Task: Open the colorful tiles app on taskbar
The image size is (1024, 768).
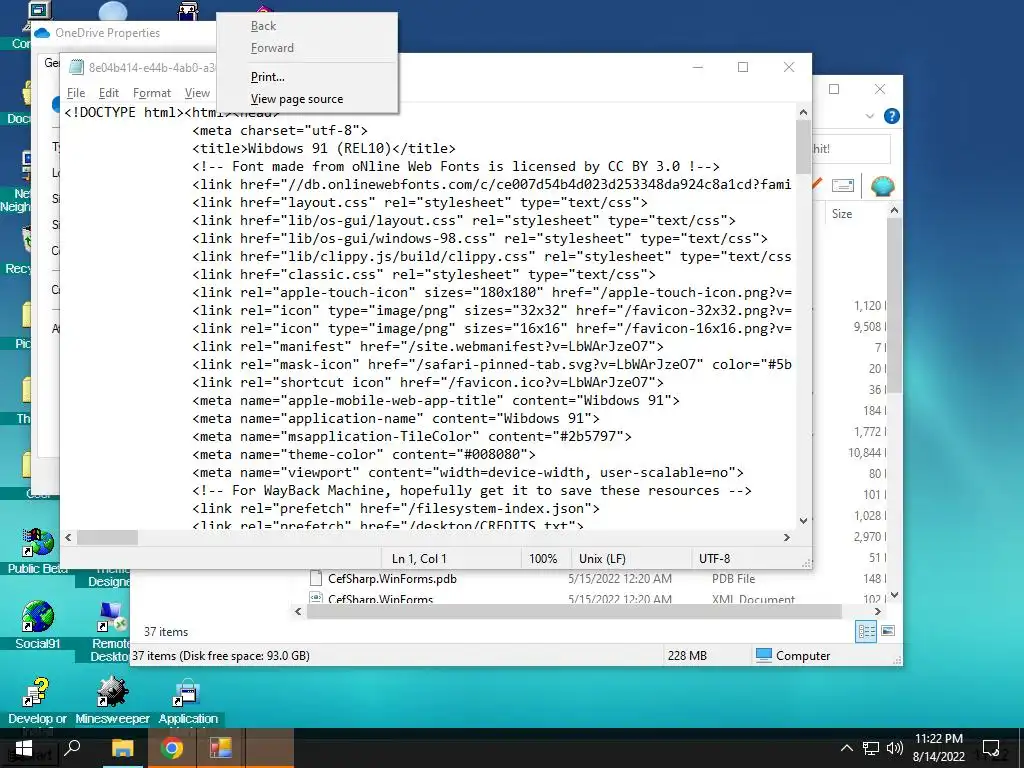Action: (221, 748)
